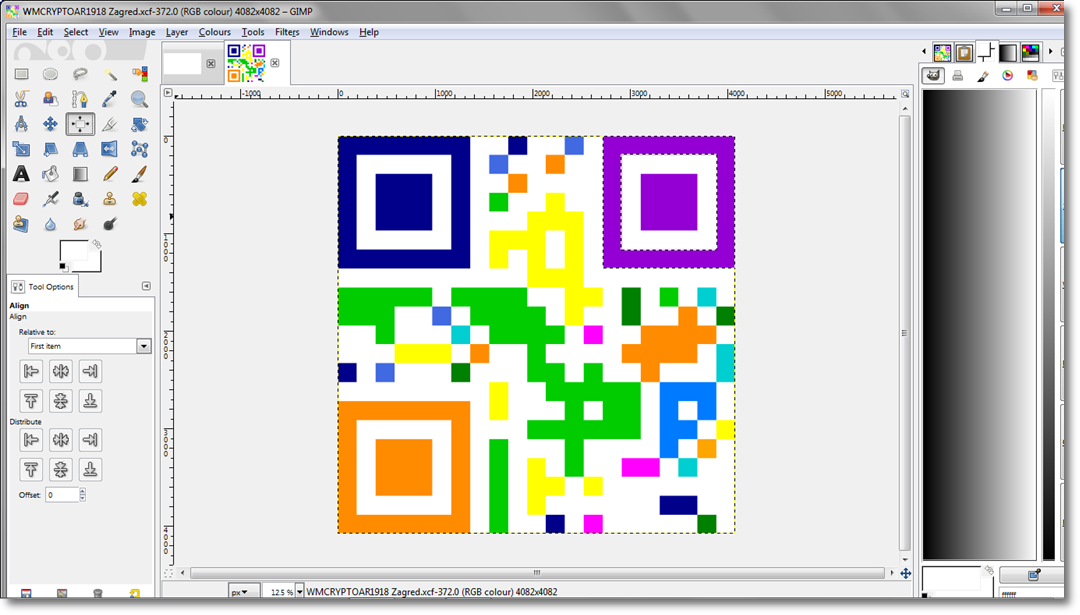Select the Select by Color tool
The image size is (1080, 615).
click(x=139, y=74)
